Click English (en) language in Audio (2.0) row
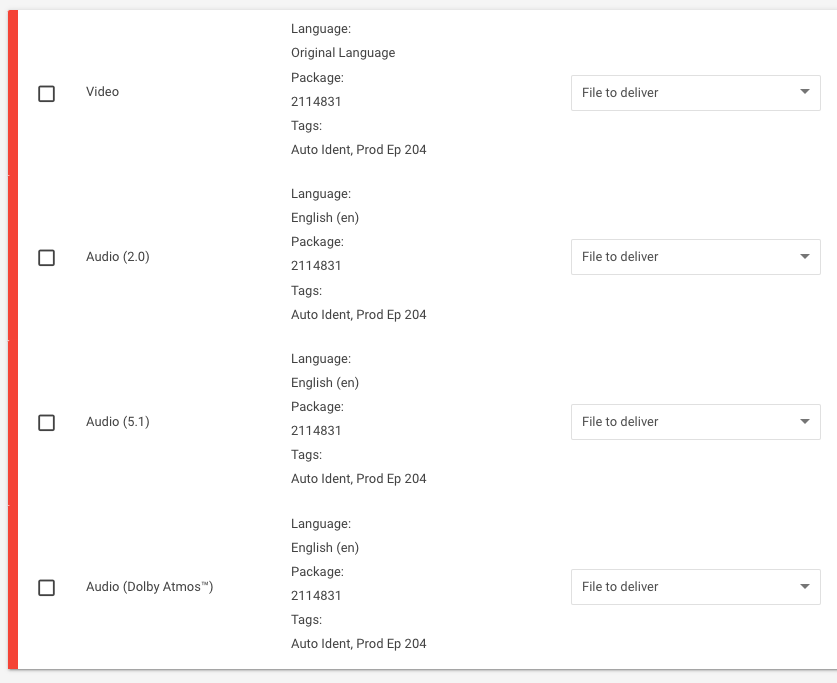This screenshot has width=837, height=683. (x=325, y=218)
